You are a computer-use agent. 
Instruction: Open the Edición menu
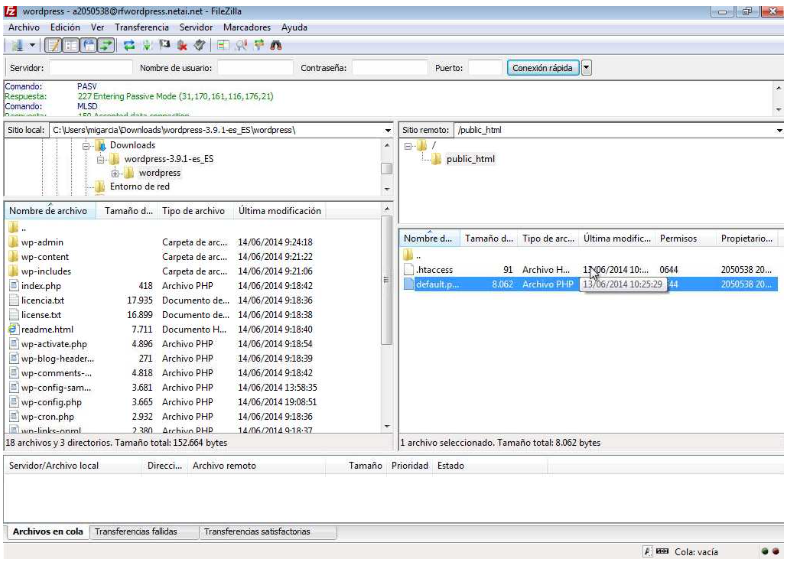coord(65,27)
